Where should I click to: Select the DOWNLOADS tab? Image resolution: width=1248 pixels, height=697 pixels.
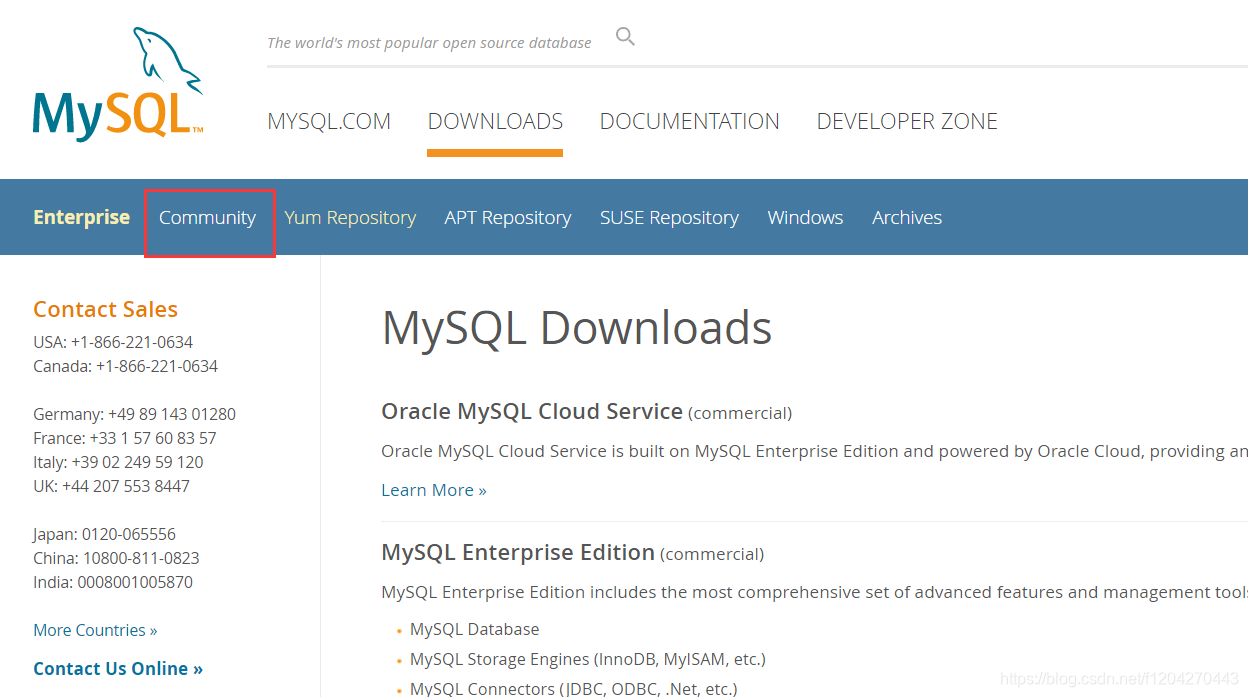495,121
